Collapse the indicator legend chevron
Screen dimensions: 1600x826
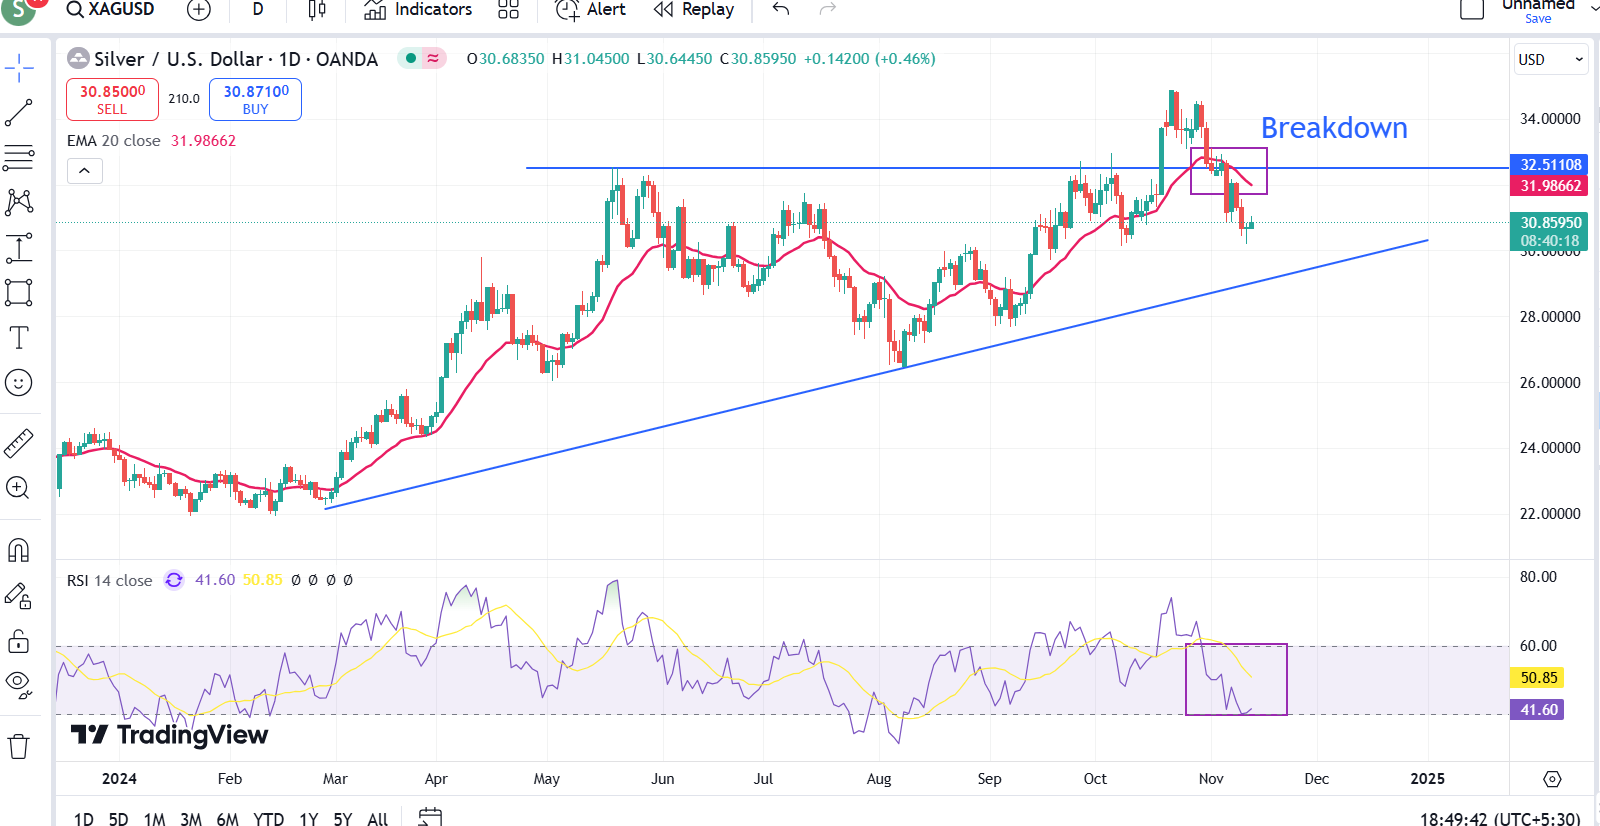coord(85,171)
